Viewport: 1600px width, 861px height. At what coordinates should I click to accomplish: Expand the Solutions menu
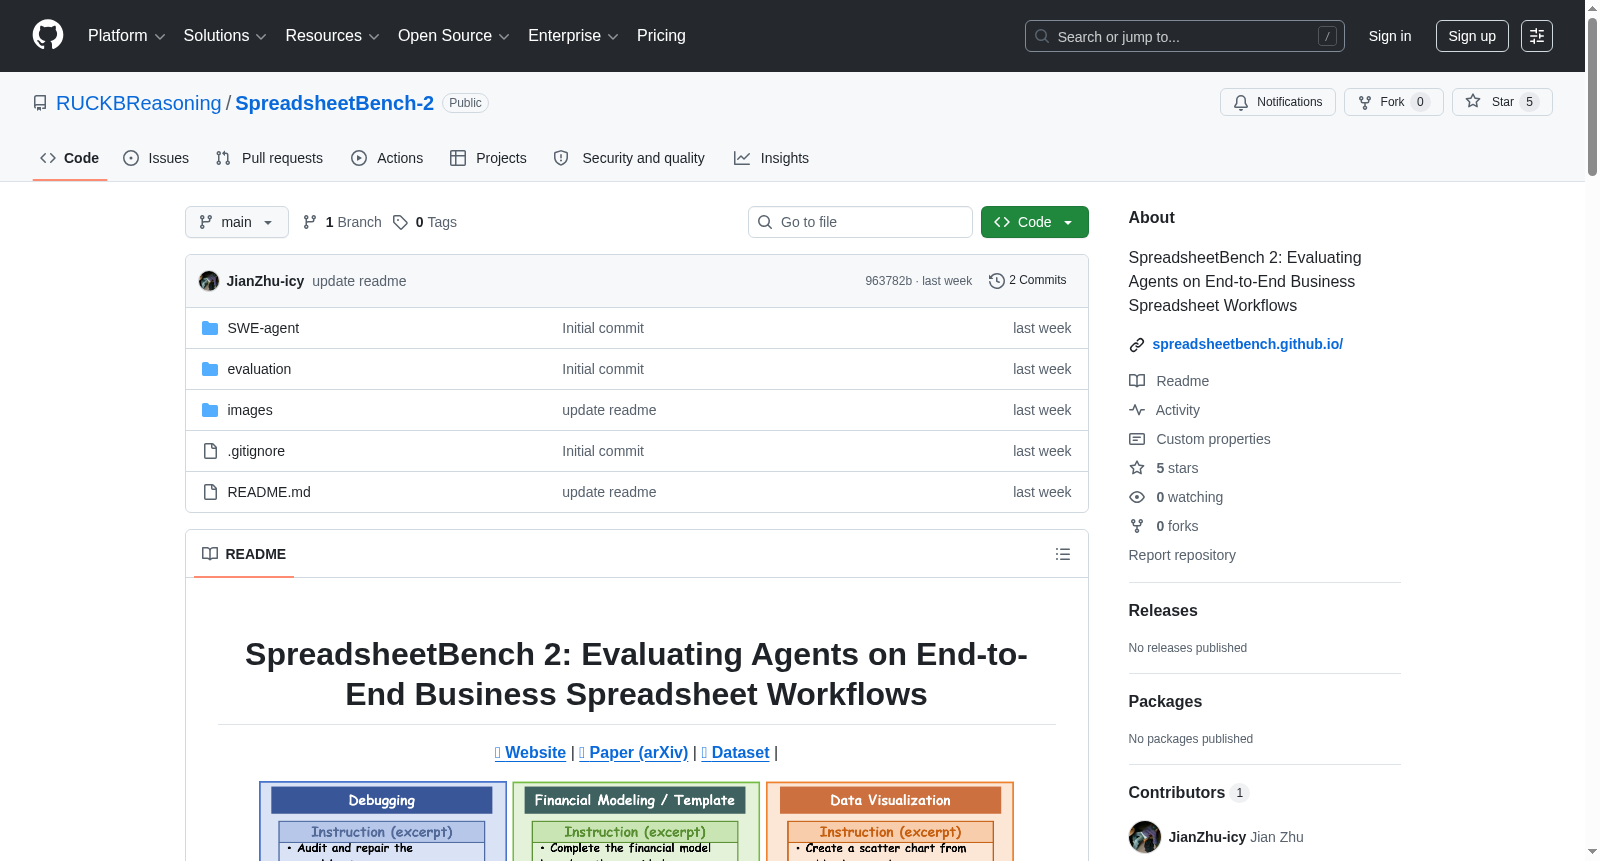(x=225, y=36)
